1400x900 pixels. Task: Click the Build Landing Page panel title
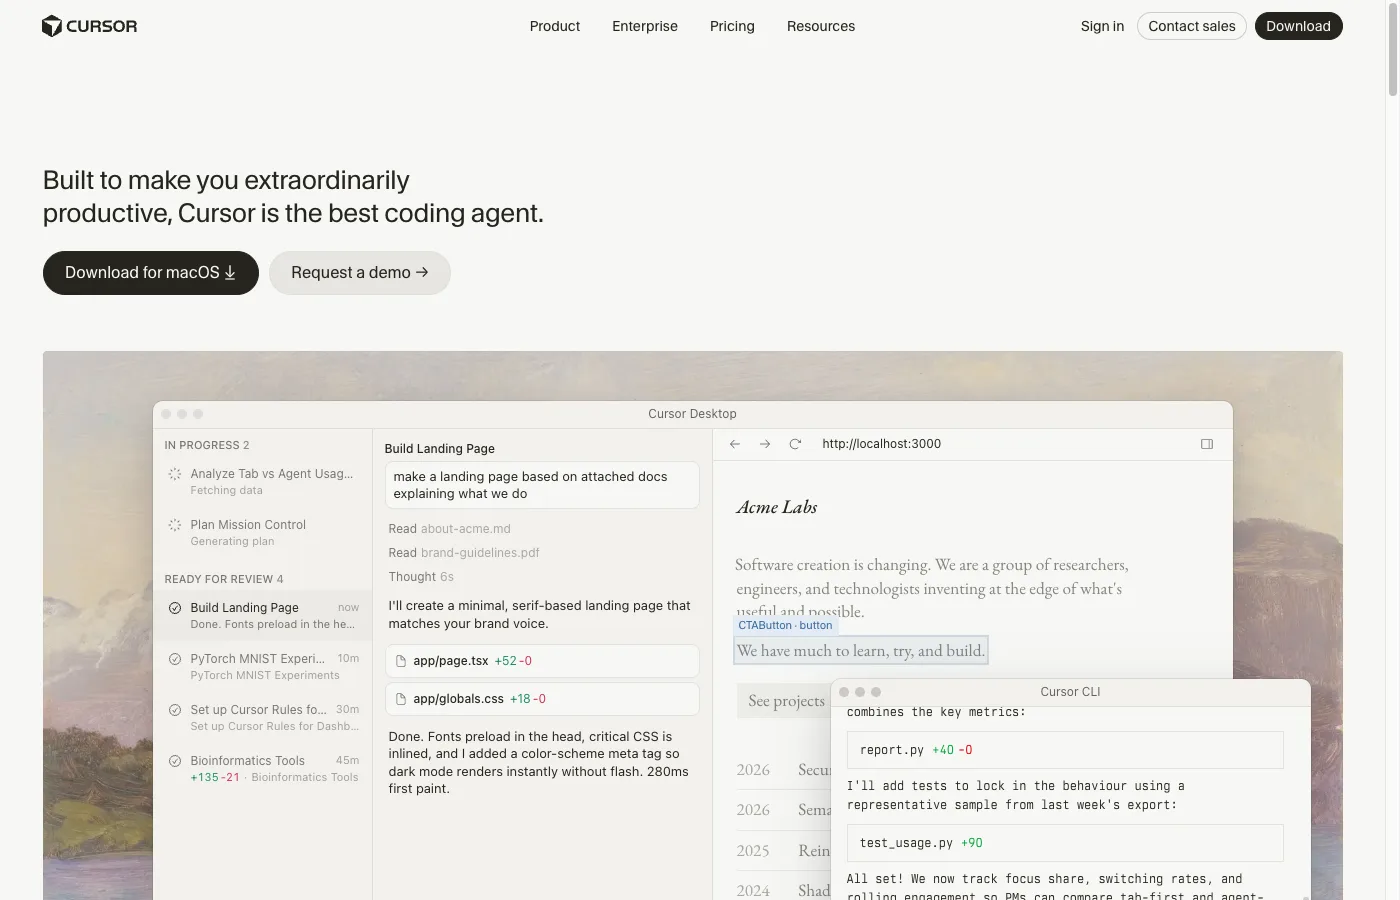click(440, 449)
